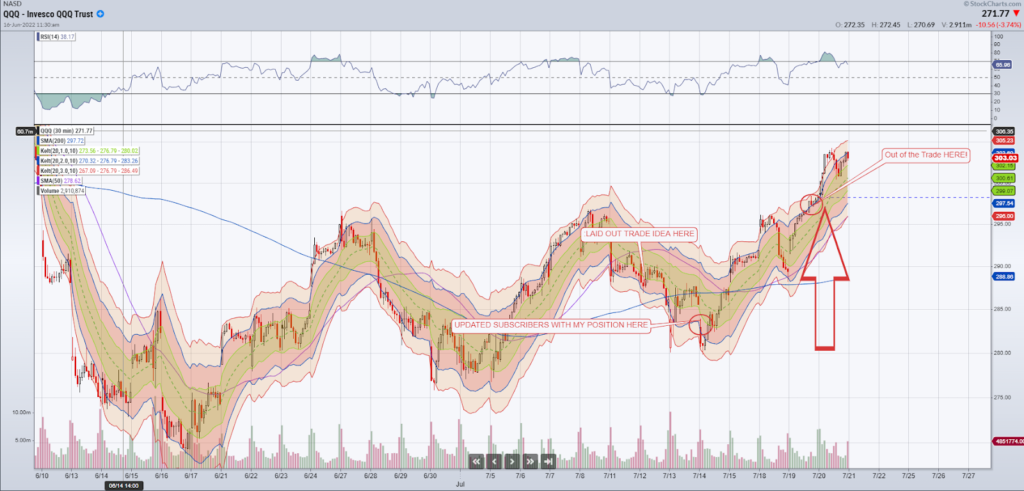
Task: Click the 7/5 date on time axis
Action: (490, 477)
